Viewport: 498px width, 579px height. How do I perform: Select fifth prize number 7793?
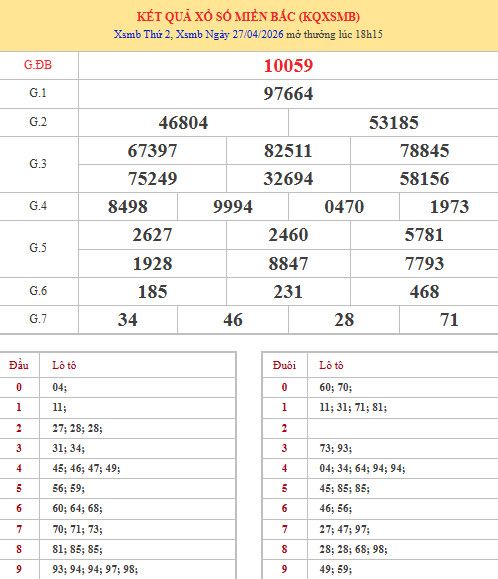425,264
